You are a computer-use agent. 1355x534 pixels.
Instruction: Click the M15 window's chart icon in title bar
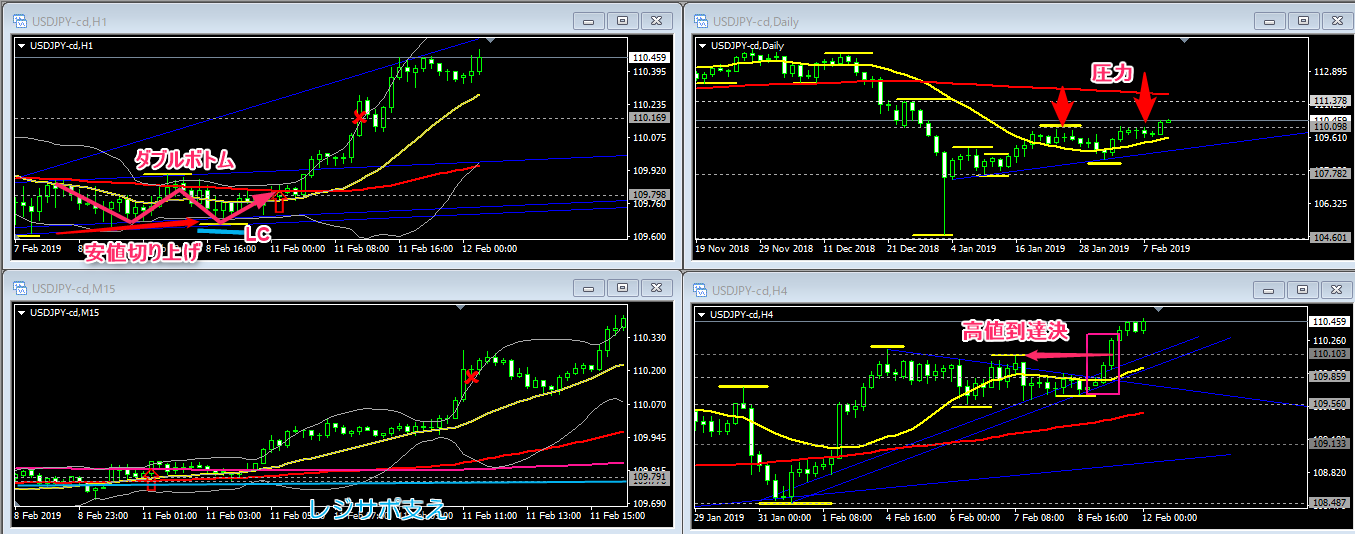click(x=19, y=290)
